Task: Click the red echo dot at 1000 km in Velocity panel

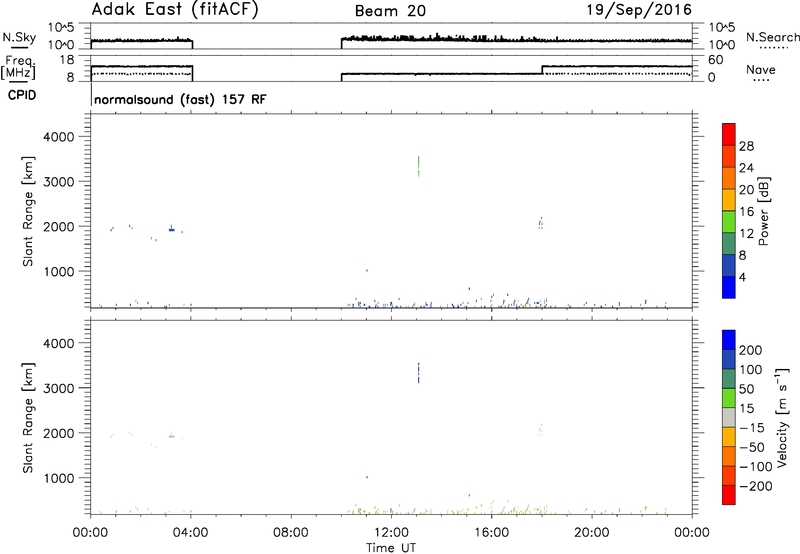Action: click(x=366, y=477)
